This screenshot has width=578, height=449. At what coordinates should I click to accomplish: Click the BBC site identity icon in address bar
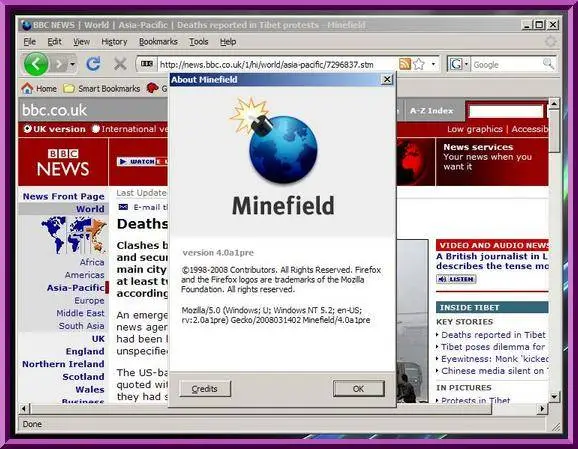pos(147,64)
